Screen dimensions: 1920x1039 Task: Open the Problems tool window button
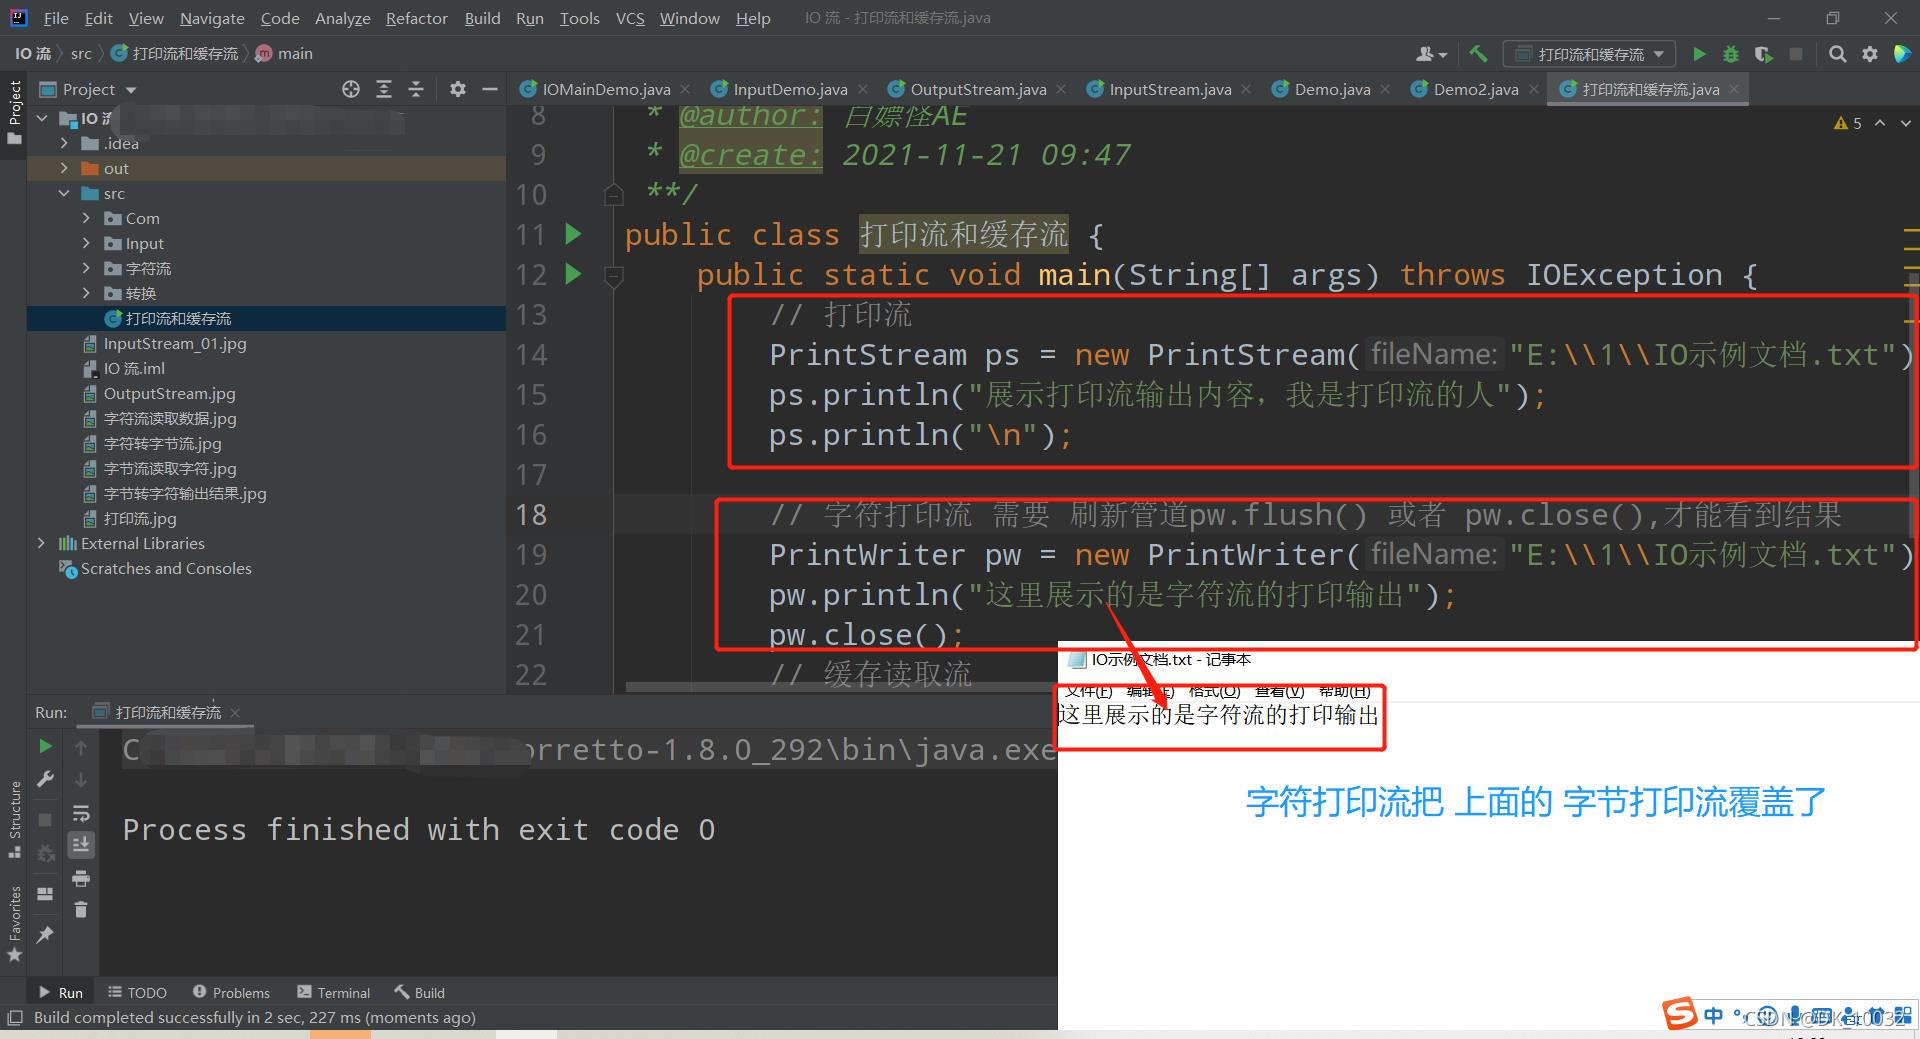point(231,992)
